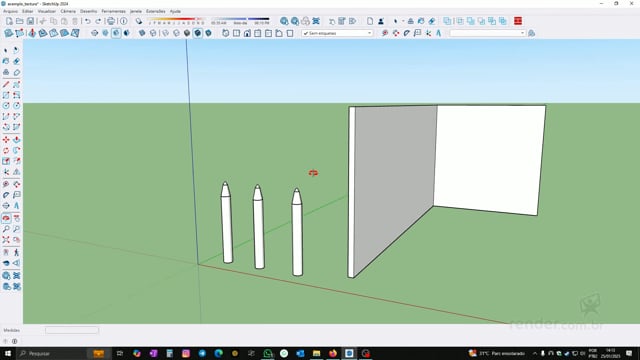
Task: Adjust the shadow date month slider
Action: (176, 19)
